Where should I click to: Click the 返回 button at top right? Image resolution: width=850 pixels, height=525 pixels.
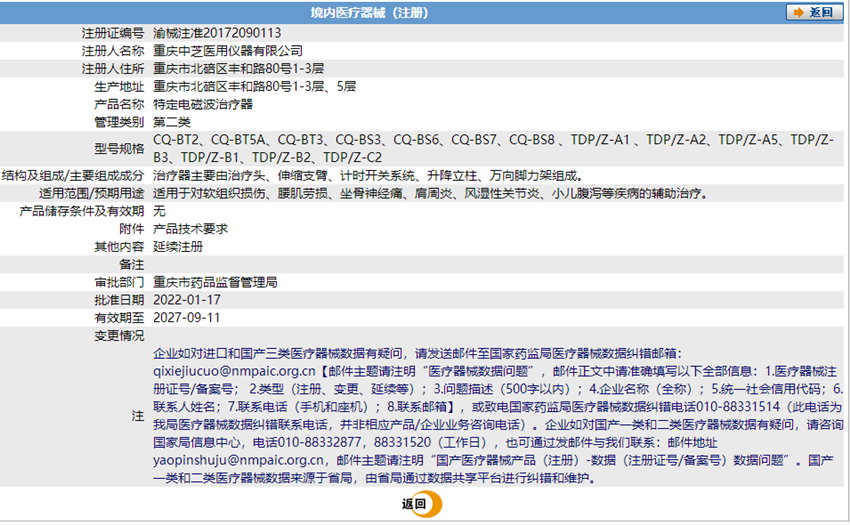point(814,12)
